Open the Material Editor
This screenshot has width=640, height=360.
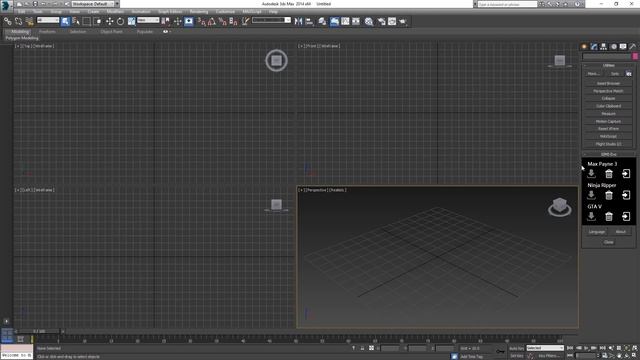point(369,21)
